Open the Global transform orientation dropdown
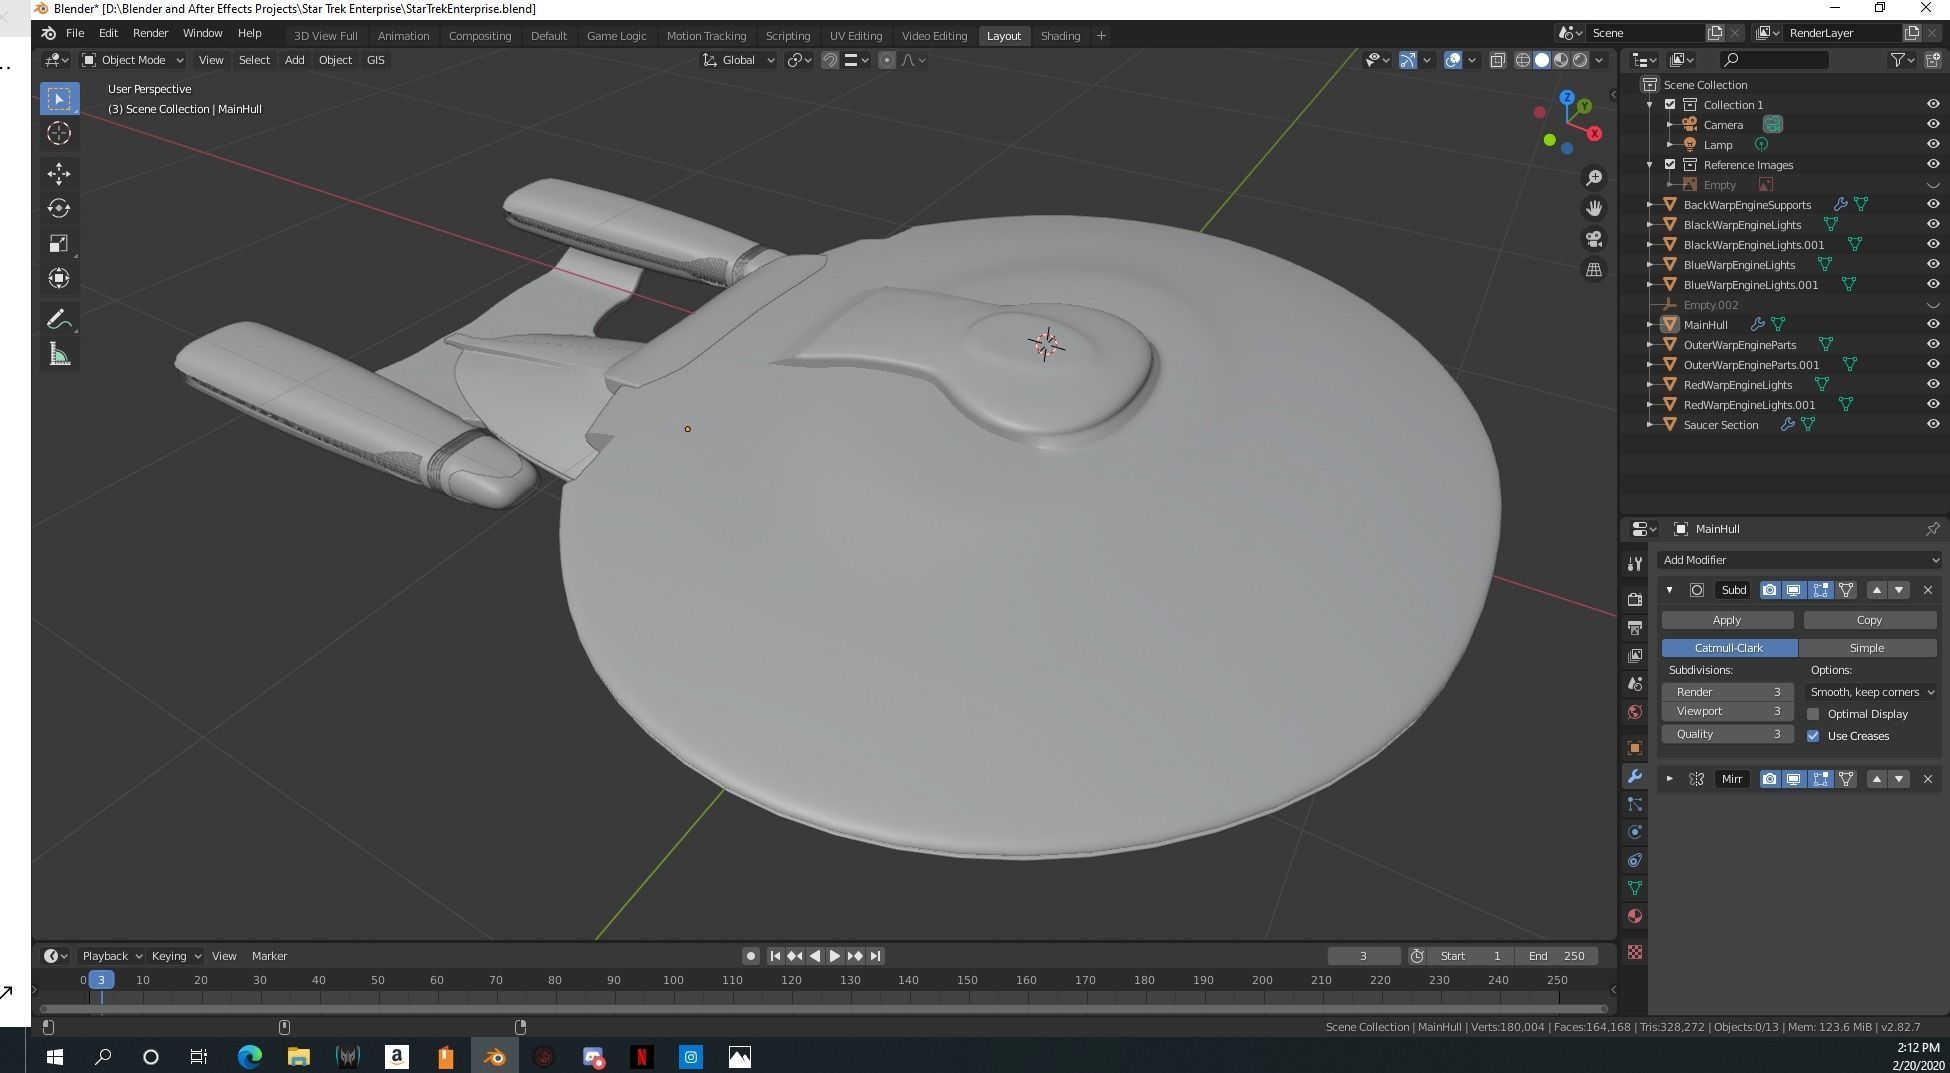 739,60
